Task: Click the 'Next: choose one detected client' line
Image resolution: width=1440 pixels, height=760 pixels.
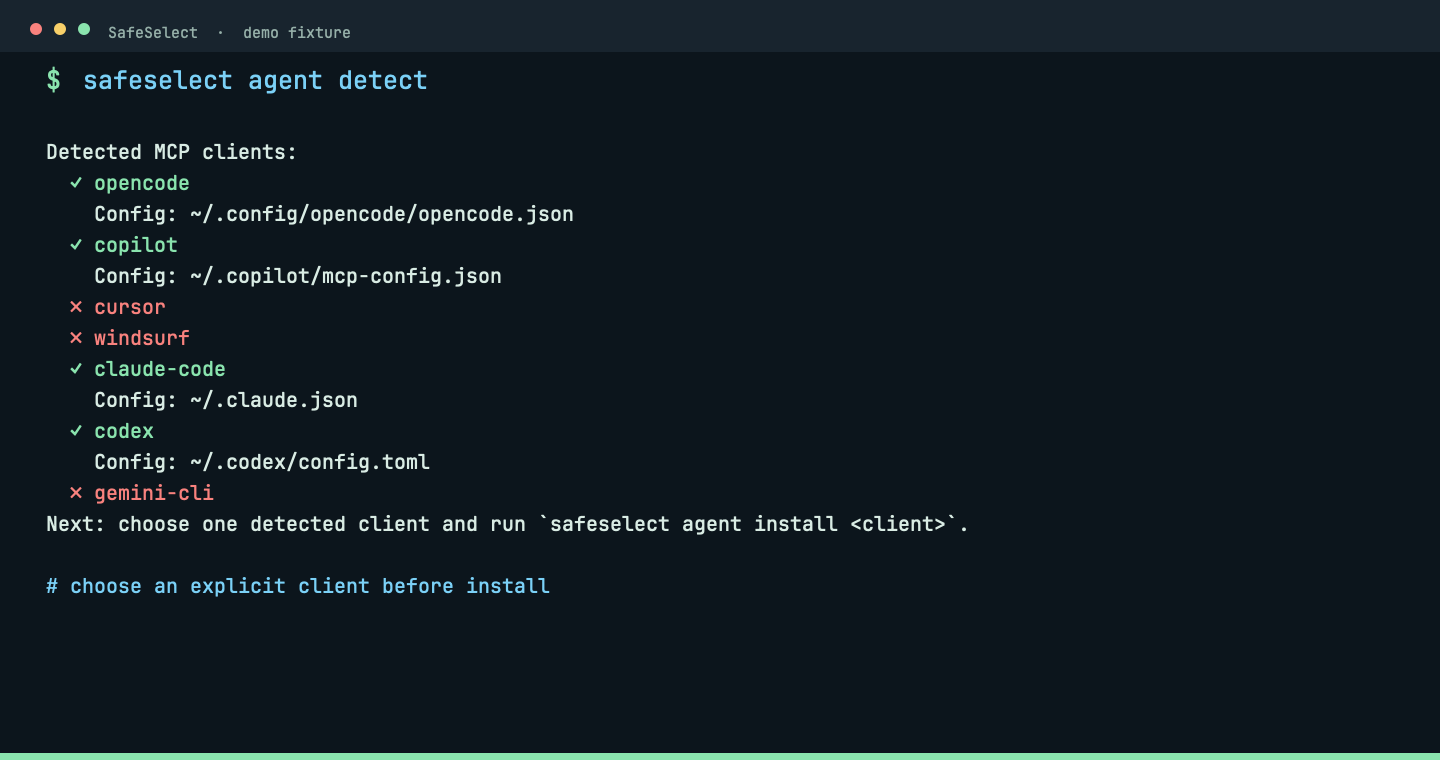Action: point(508,524)
